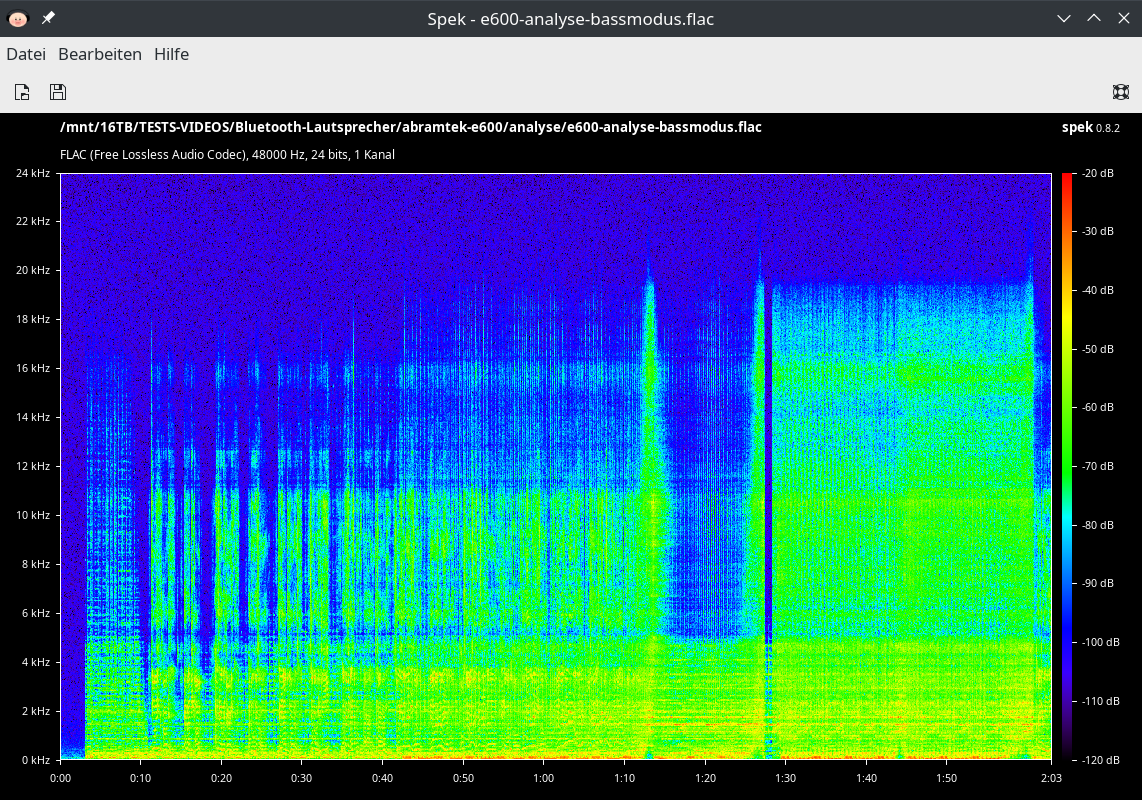Click the 16 kHz frequency axis label

pyautogui.click(x=33, y=368)
